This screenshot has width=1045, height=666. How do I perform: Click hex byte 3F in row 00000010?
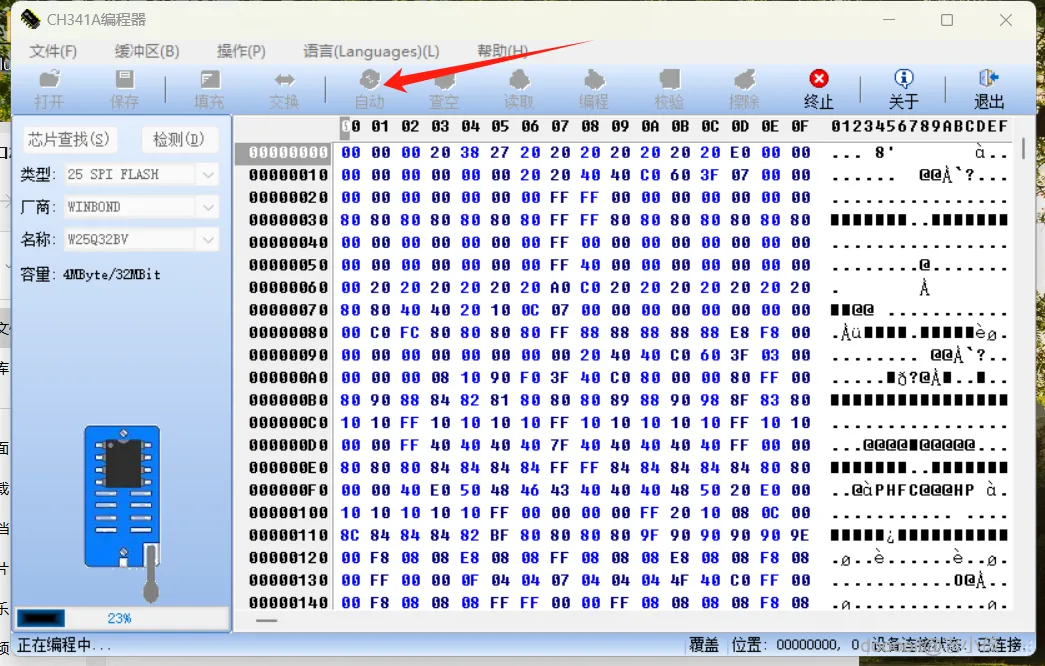710,175
